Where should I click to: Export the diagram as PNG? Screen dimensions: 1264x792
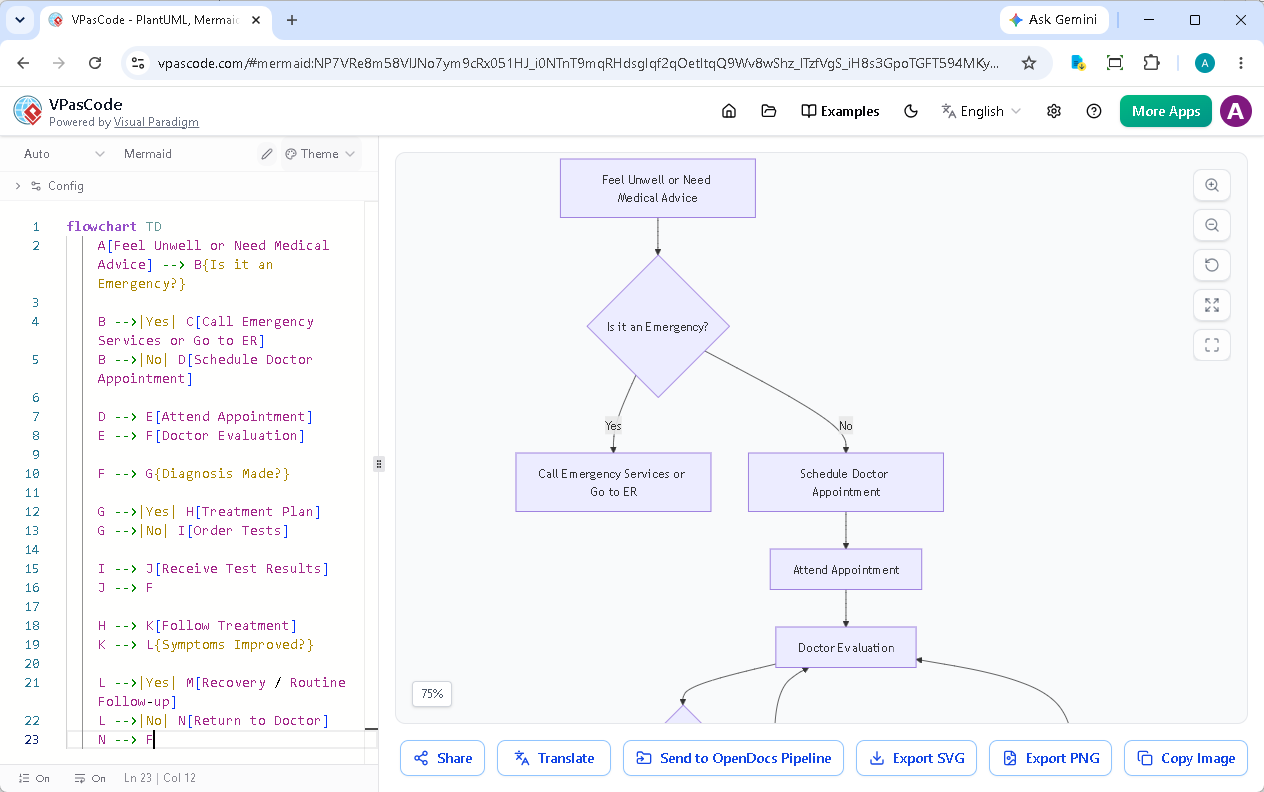pyautogui.click(x=1051, y=758)
